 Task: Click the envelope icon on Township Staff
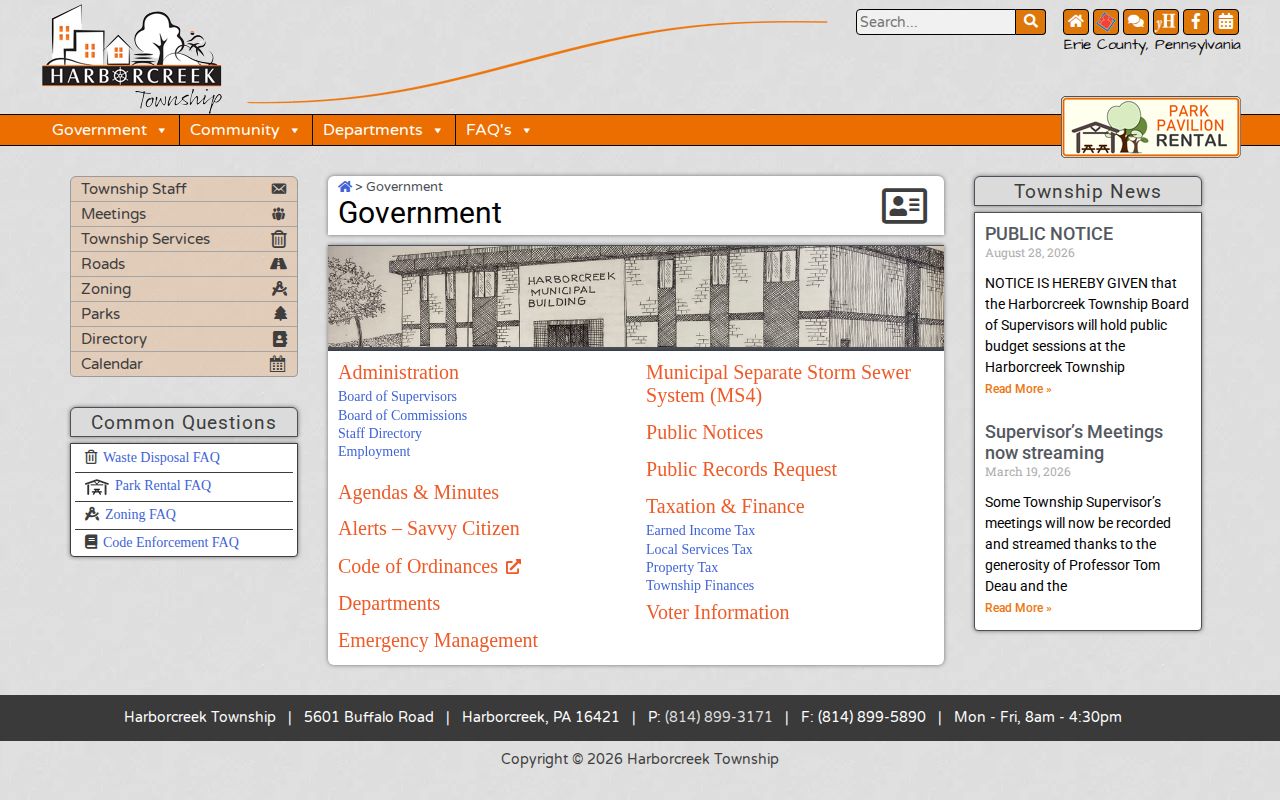(x=279, y=189)
